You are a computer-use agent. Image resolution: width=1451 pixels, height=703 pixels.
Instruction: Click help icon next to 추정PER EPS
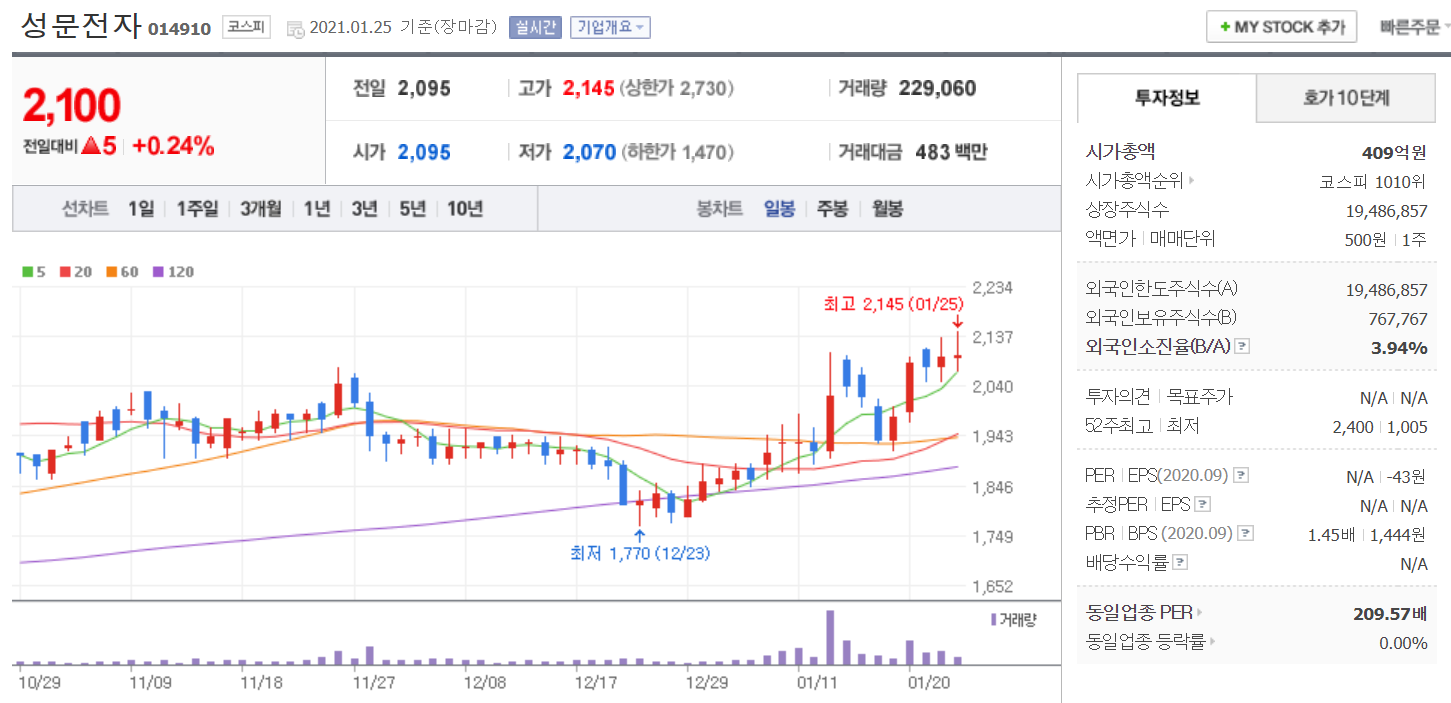[1203, 504]
